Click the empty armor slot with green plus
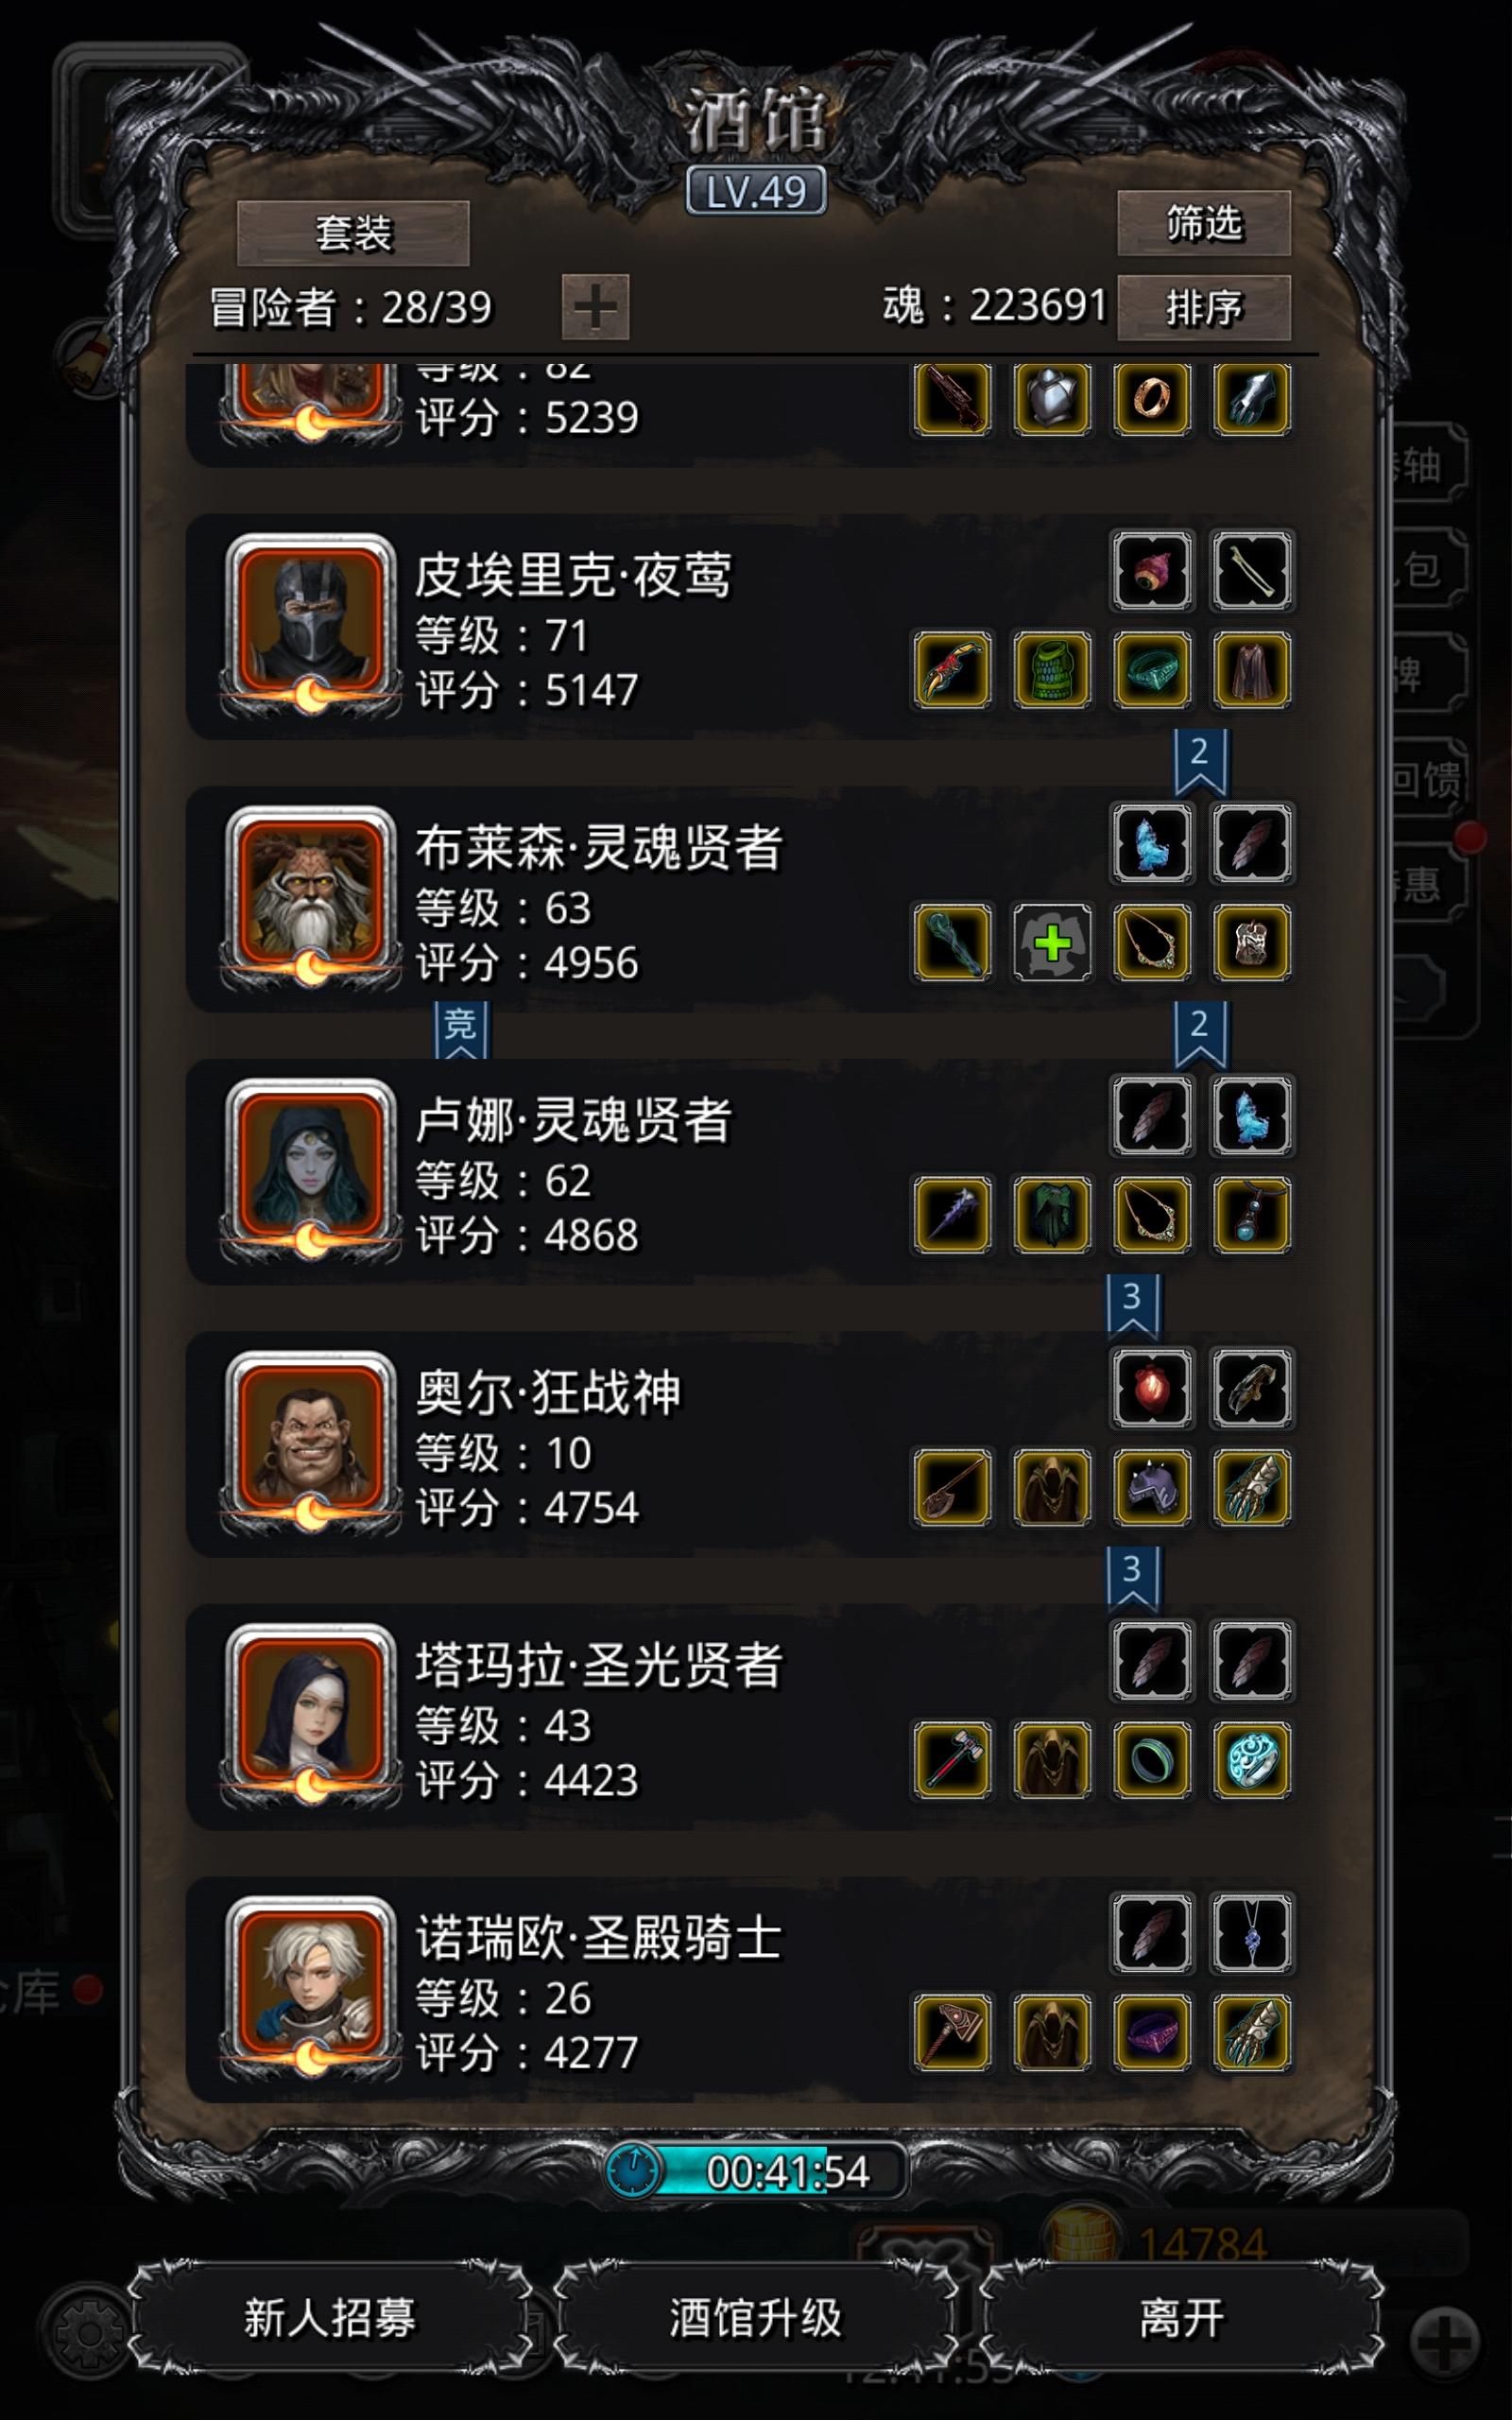The width and height of the screenshot is (1512, 2420). point(1052,942)
